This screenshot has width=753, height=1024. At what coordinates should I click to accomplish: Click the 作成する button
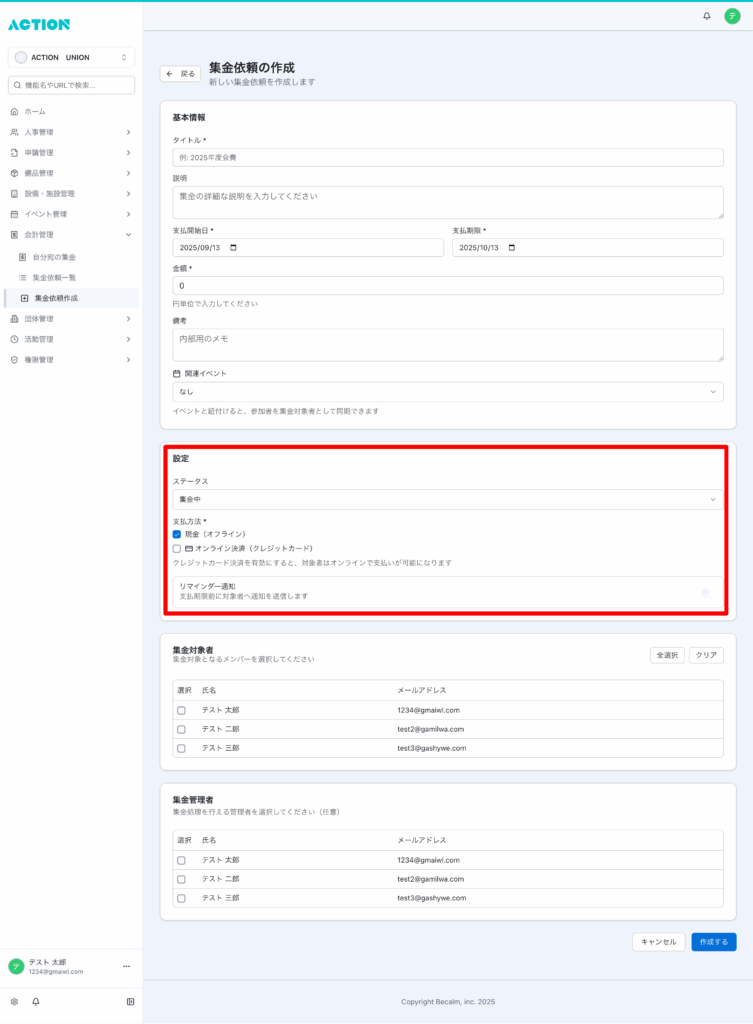(x=713, y=942)
